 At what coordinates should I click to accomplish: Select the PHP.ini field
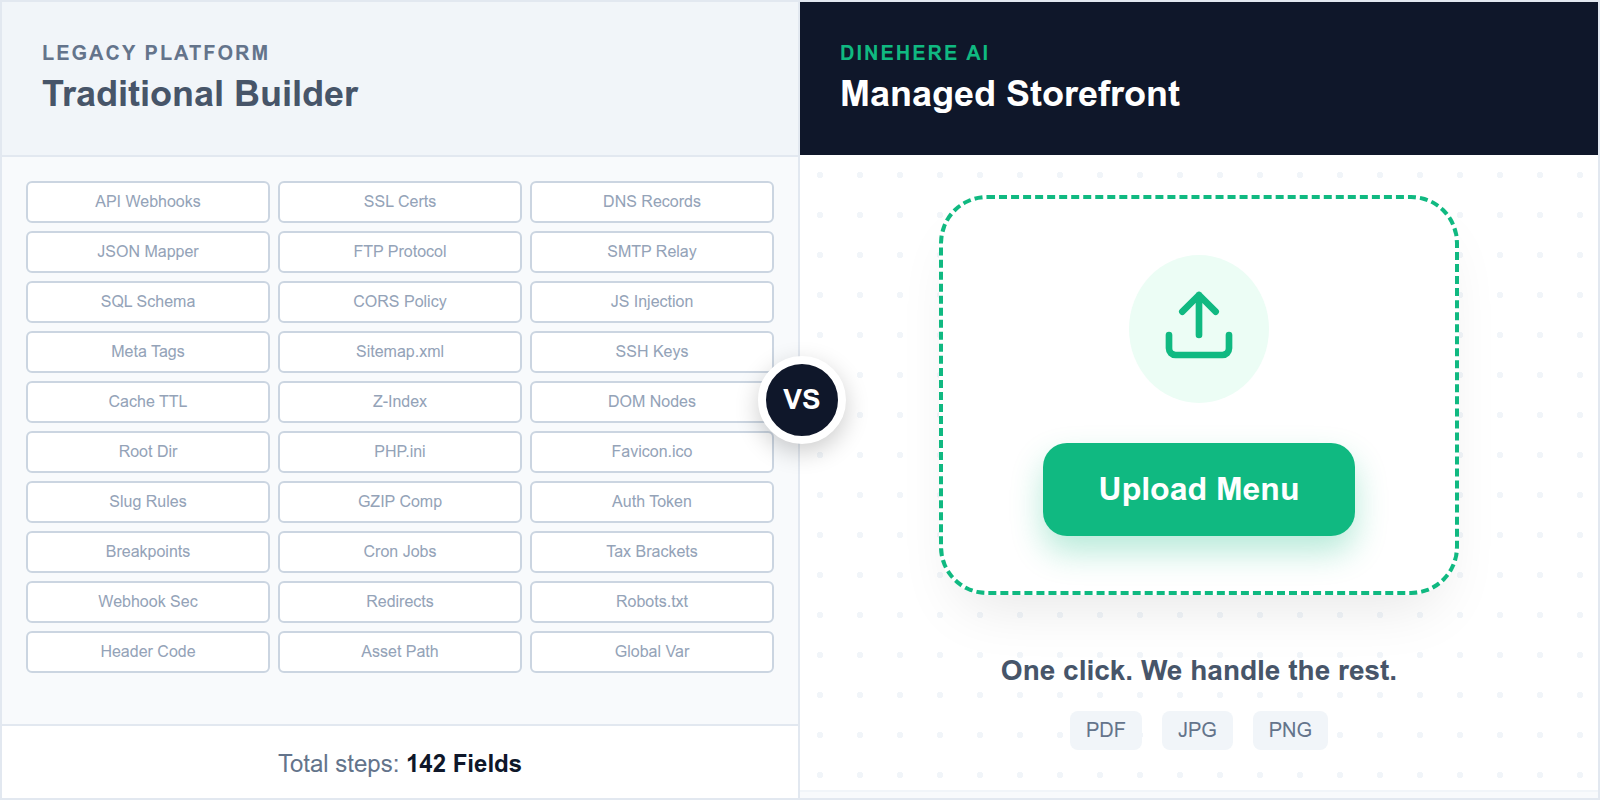tap(400, 452)
